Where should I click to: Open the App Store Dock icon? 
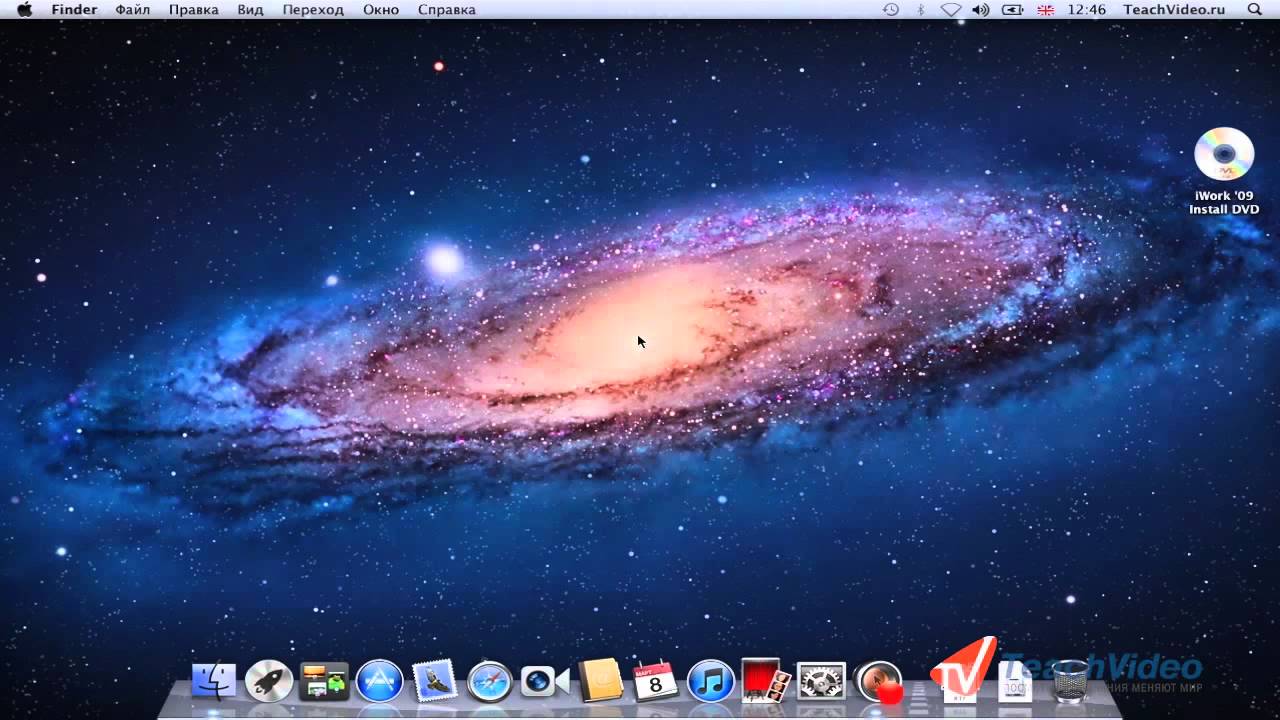tap(379, 681)
